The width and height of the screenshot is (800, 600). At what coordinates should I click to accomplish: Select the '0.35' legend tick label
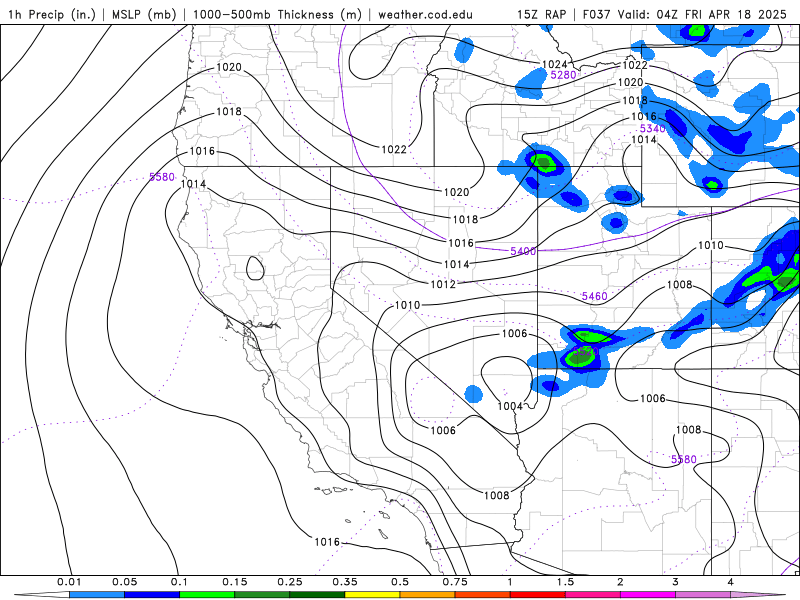click(345, 582)
